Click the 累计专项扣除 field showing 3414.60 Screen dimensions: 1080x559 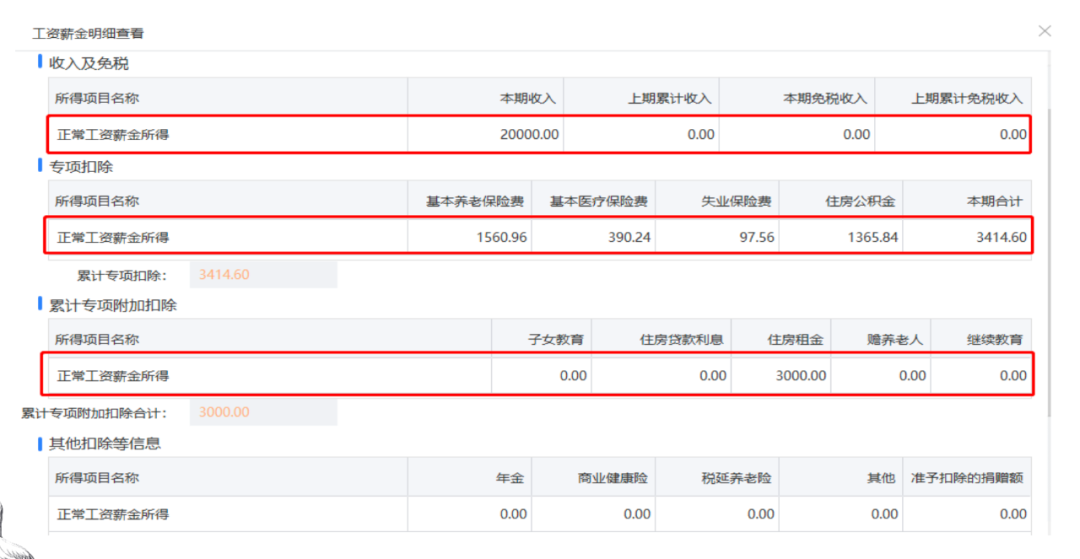pos(263,275)
